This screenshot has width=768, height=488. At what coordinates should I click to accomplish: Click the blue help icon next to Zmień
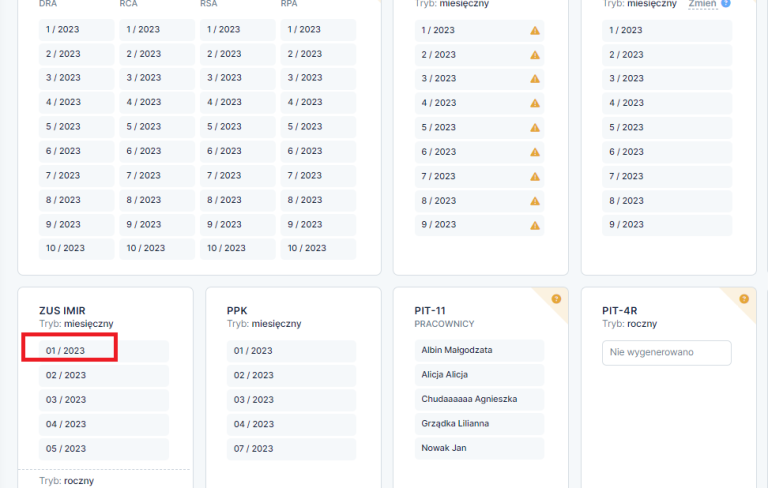tap(726, 3)
